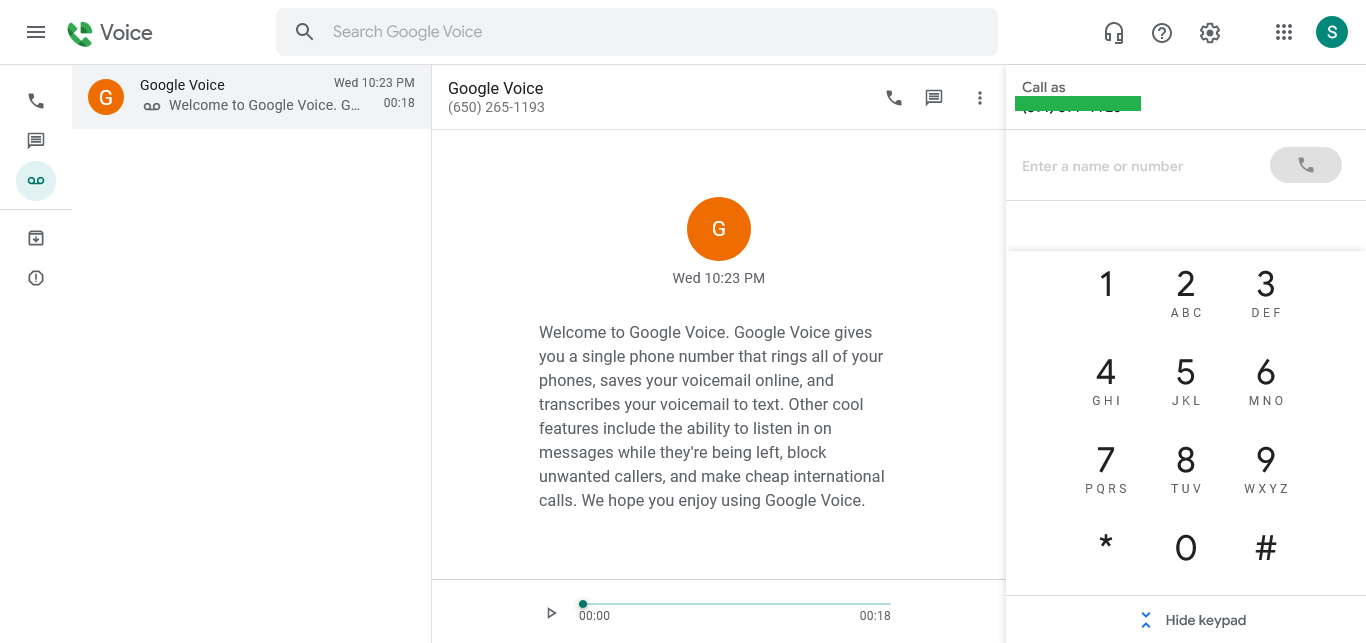Screen dimensions: 1366x643
Task: Click the Enter a name or number field
Action: [1135, 166]
